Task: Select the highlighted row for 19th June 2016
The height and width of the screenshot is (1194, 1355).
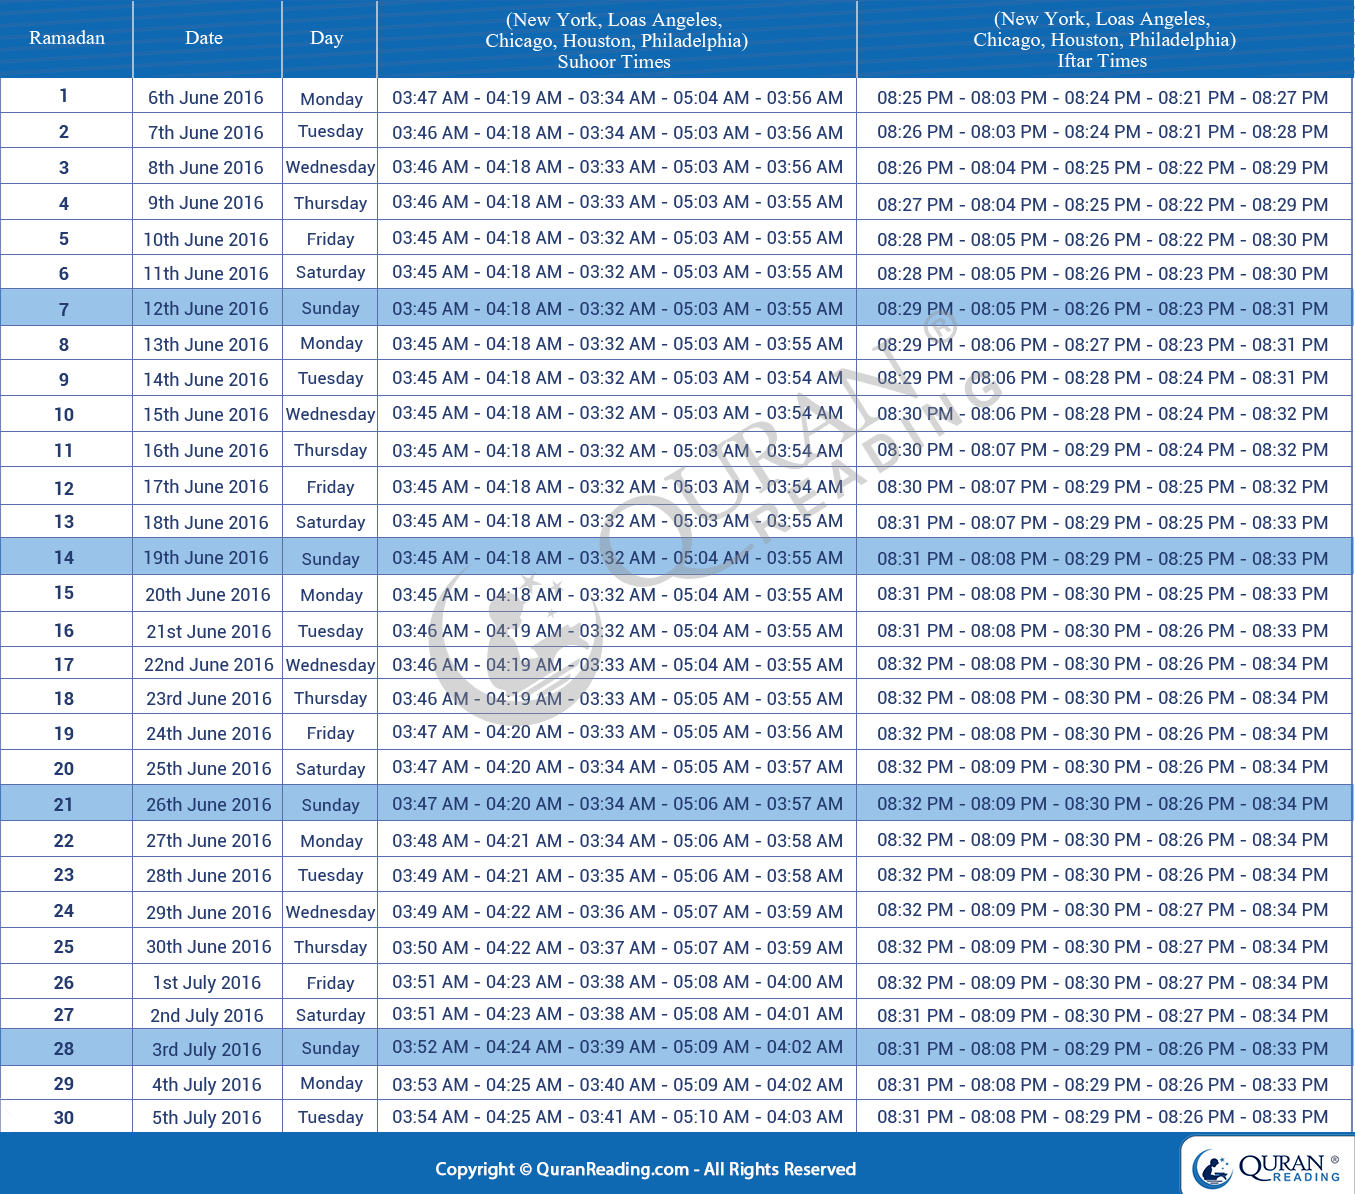Action: (x=677, y=557)
